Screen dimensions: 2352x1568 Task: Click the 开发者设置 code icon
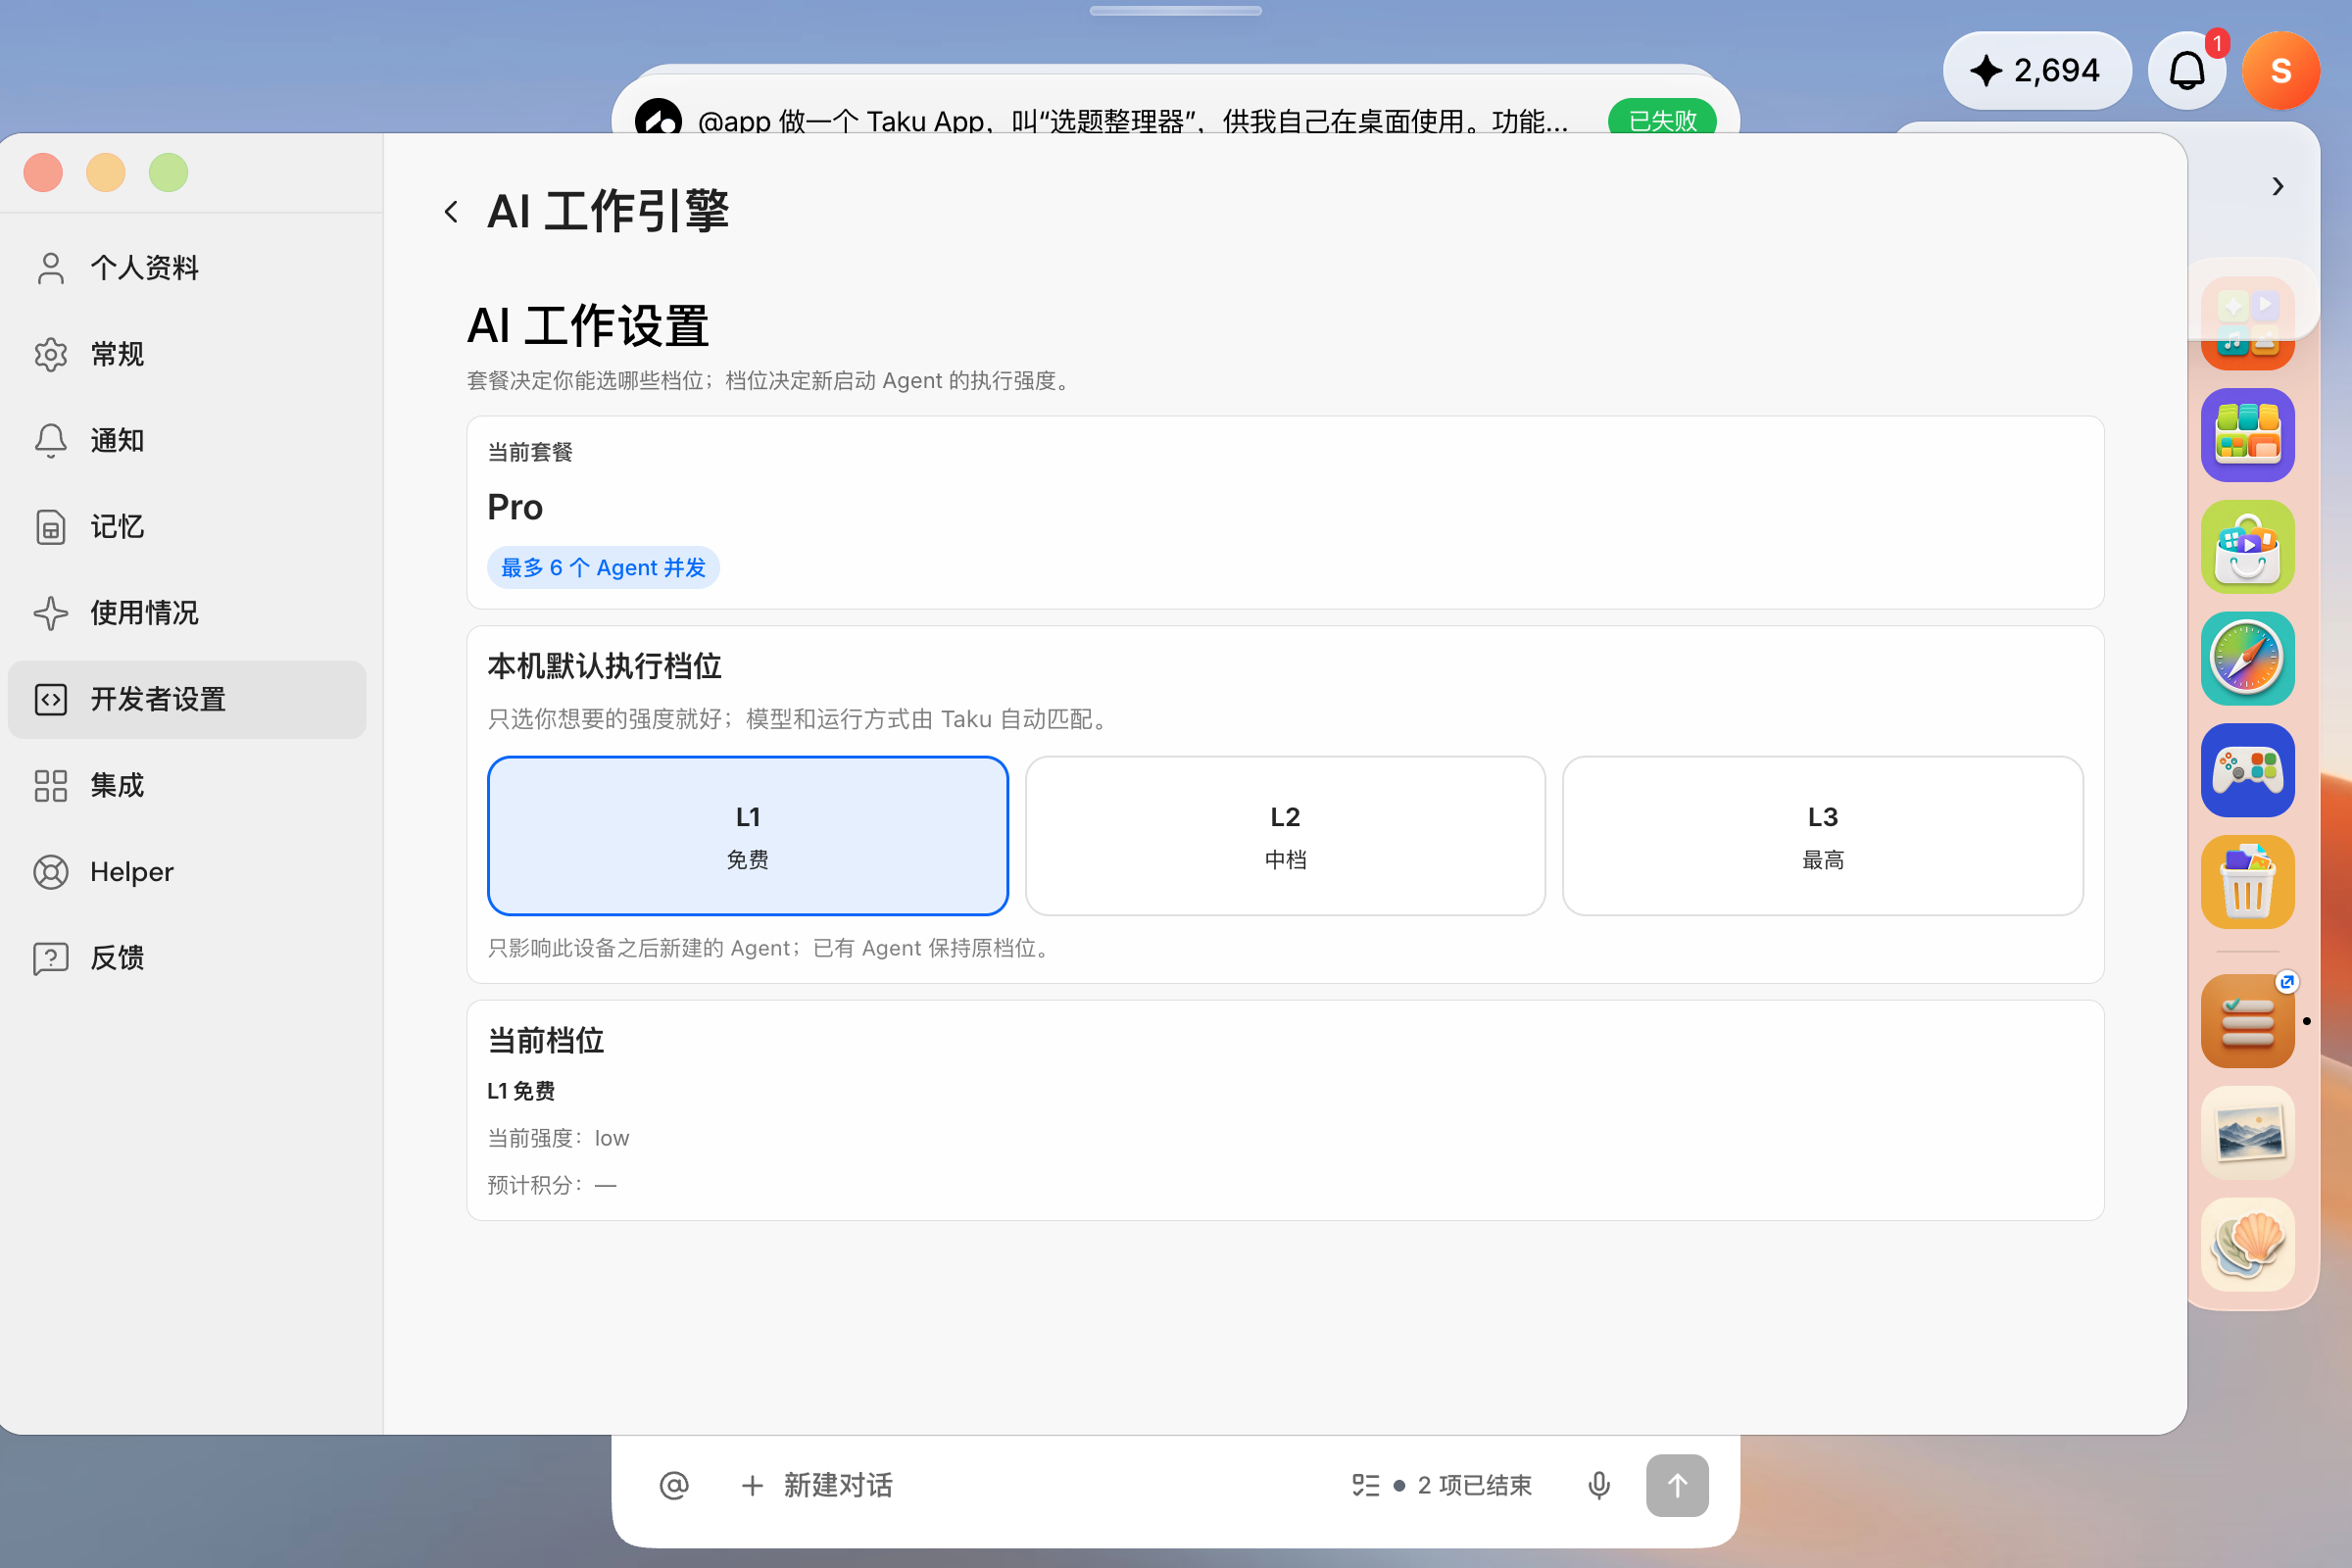51,699
